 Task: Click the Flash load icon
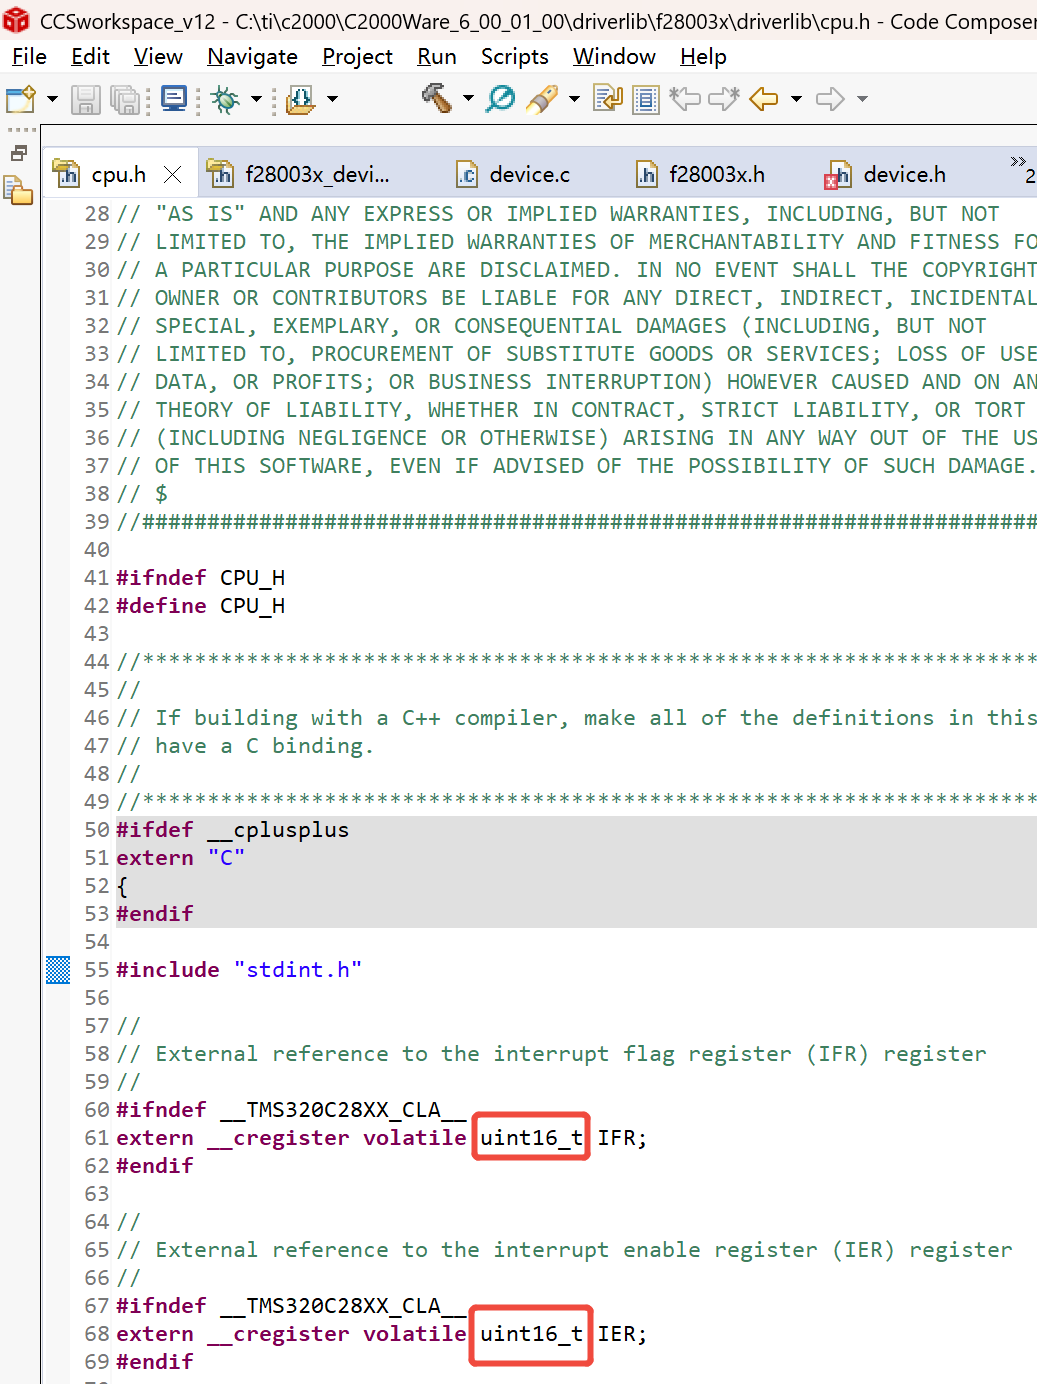[300, 99]
